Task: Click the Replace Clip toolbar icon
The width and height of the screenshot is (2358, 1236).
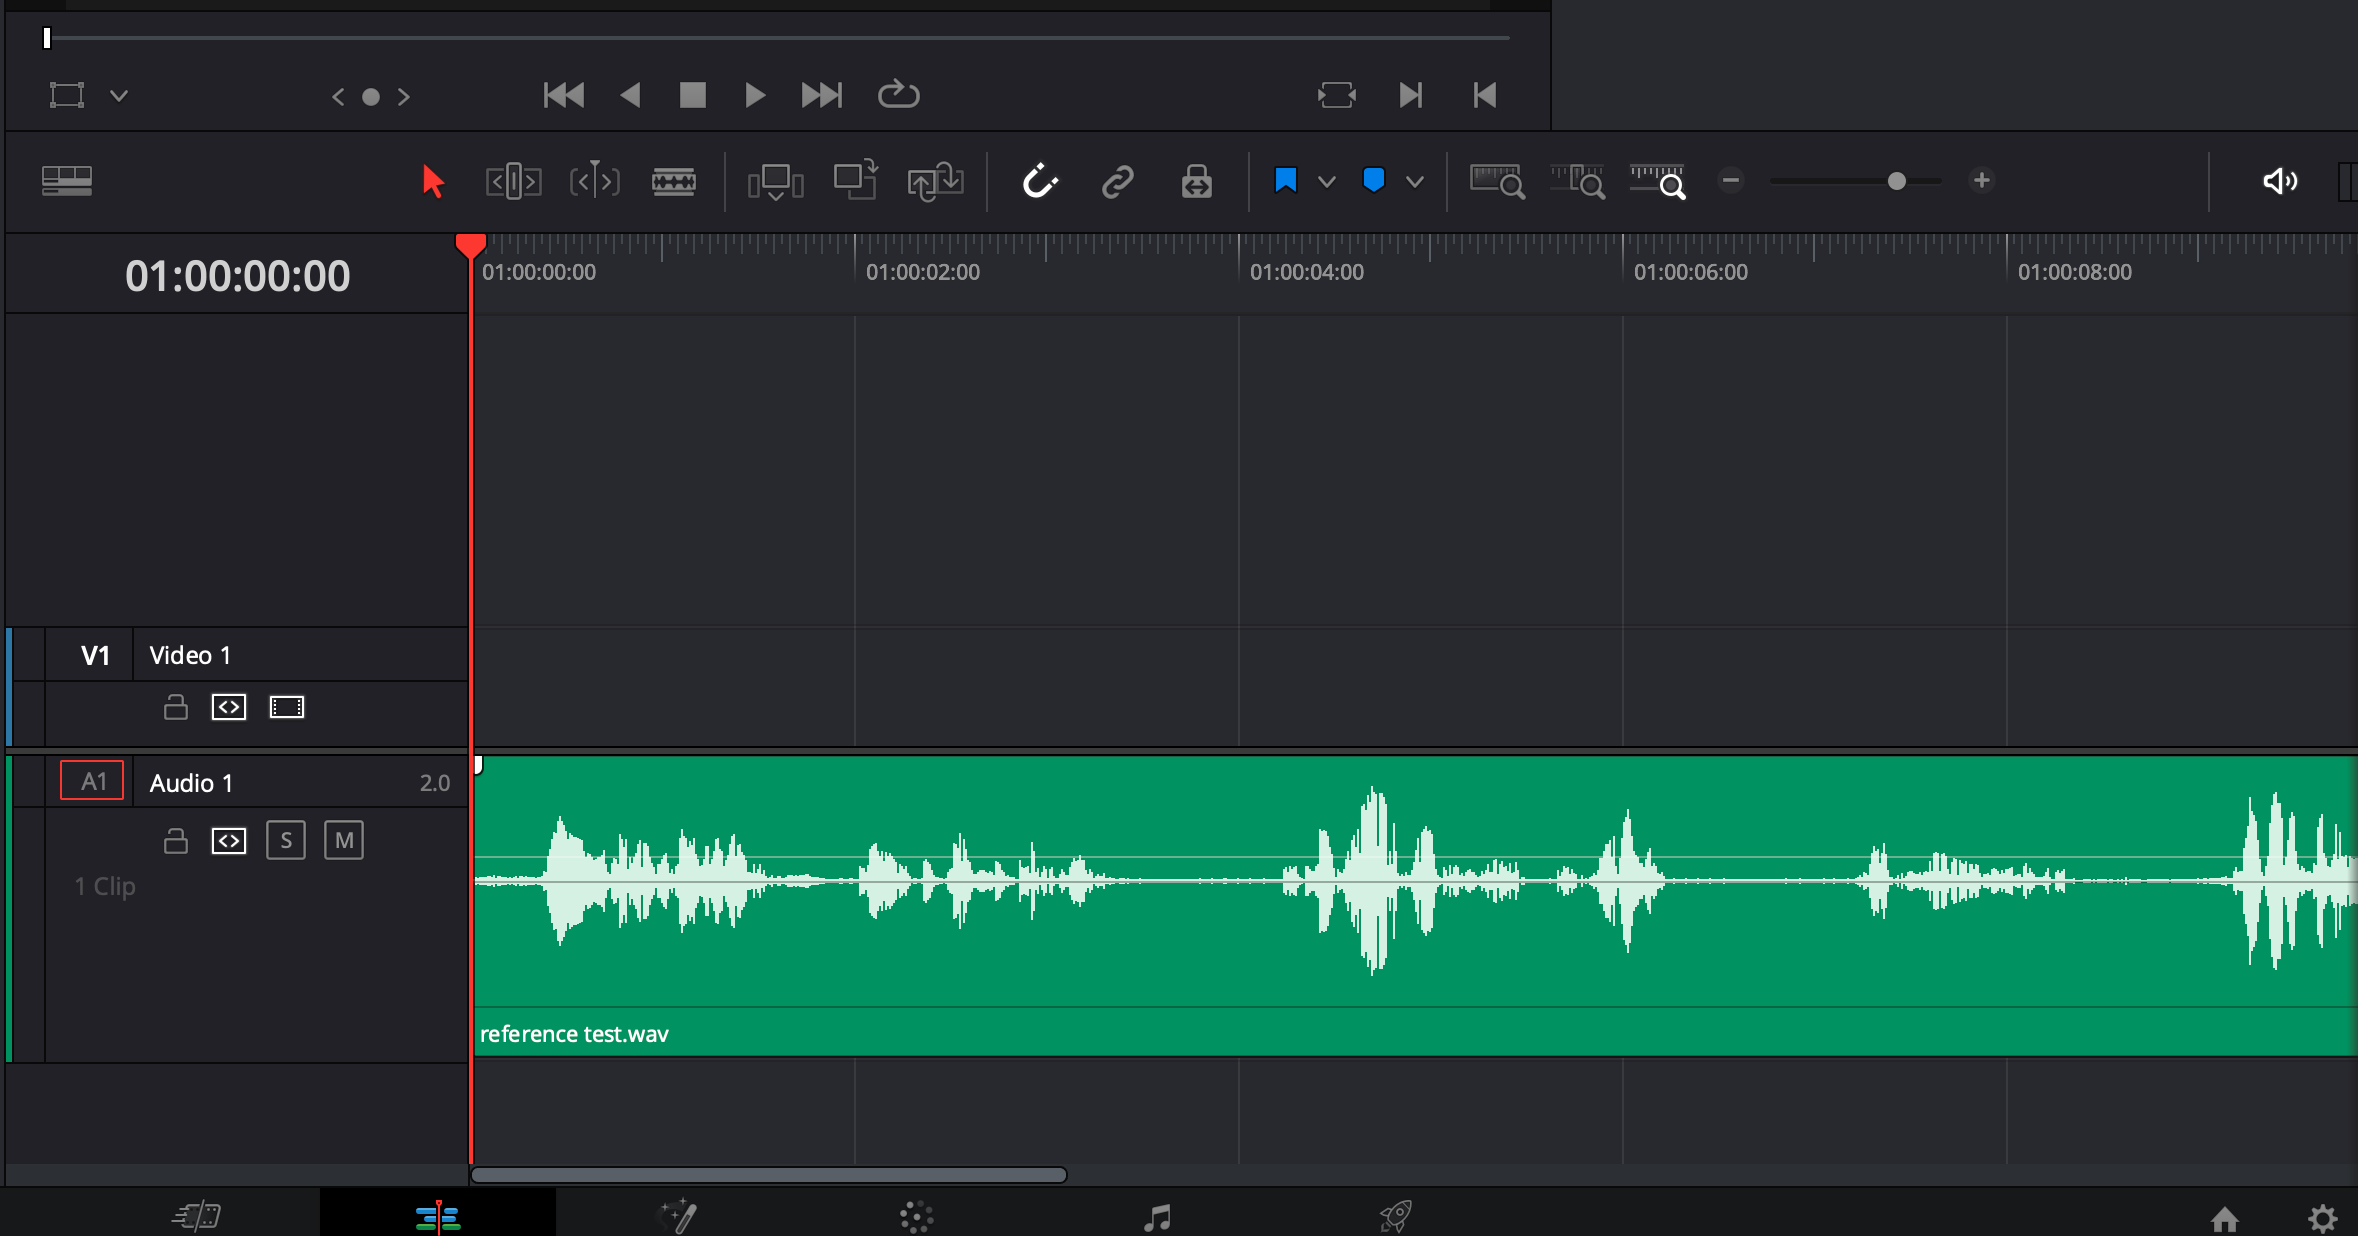Action: pyautogui.click(x=935, y=181)
